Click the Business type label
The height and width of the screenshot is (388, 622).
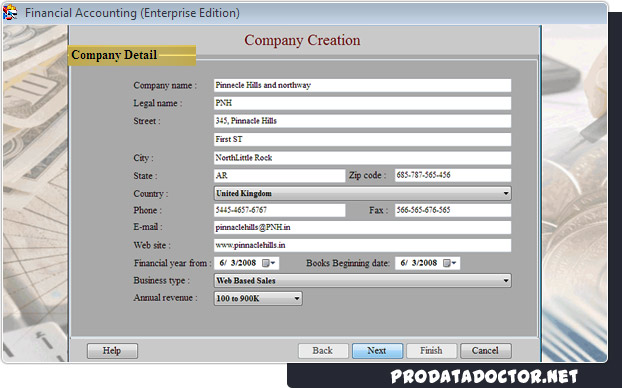161,280
